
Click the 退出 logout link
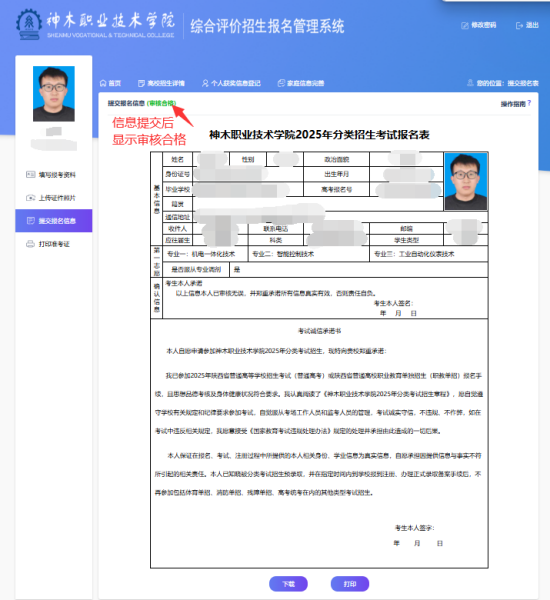[x=527, y=25]
